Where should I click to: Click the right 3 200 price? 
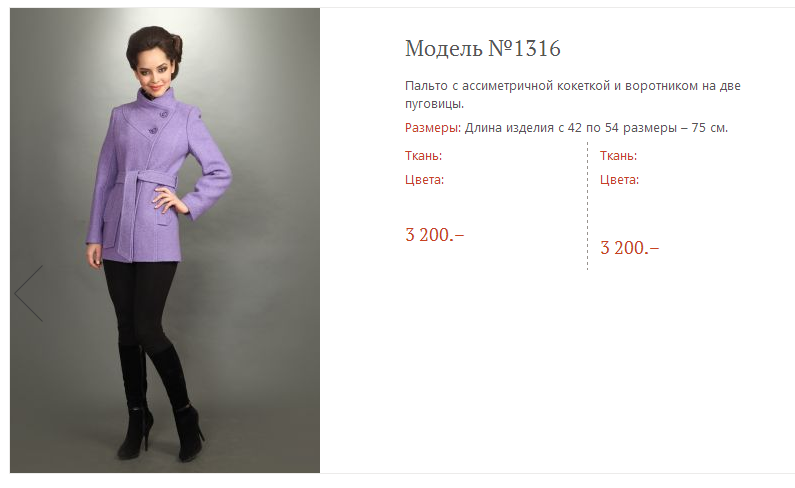[x=630, y=248]
